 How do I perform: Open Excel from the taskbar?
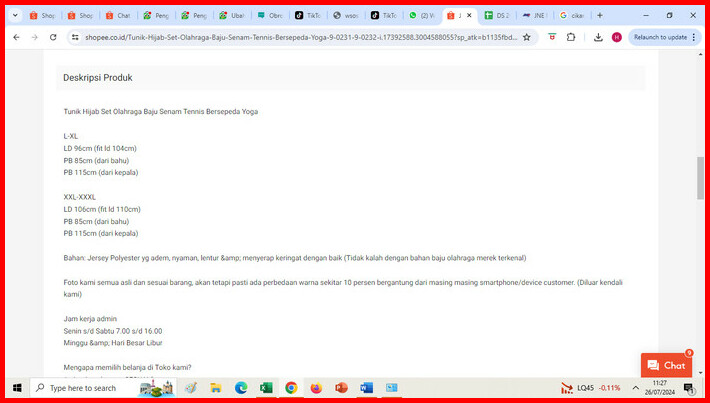(267, 388)
